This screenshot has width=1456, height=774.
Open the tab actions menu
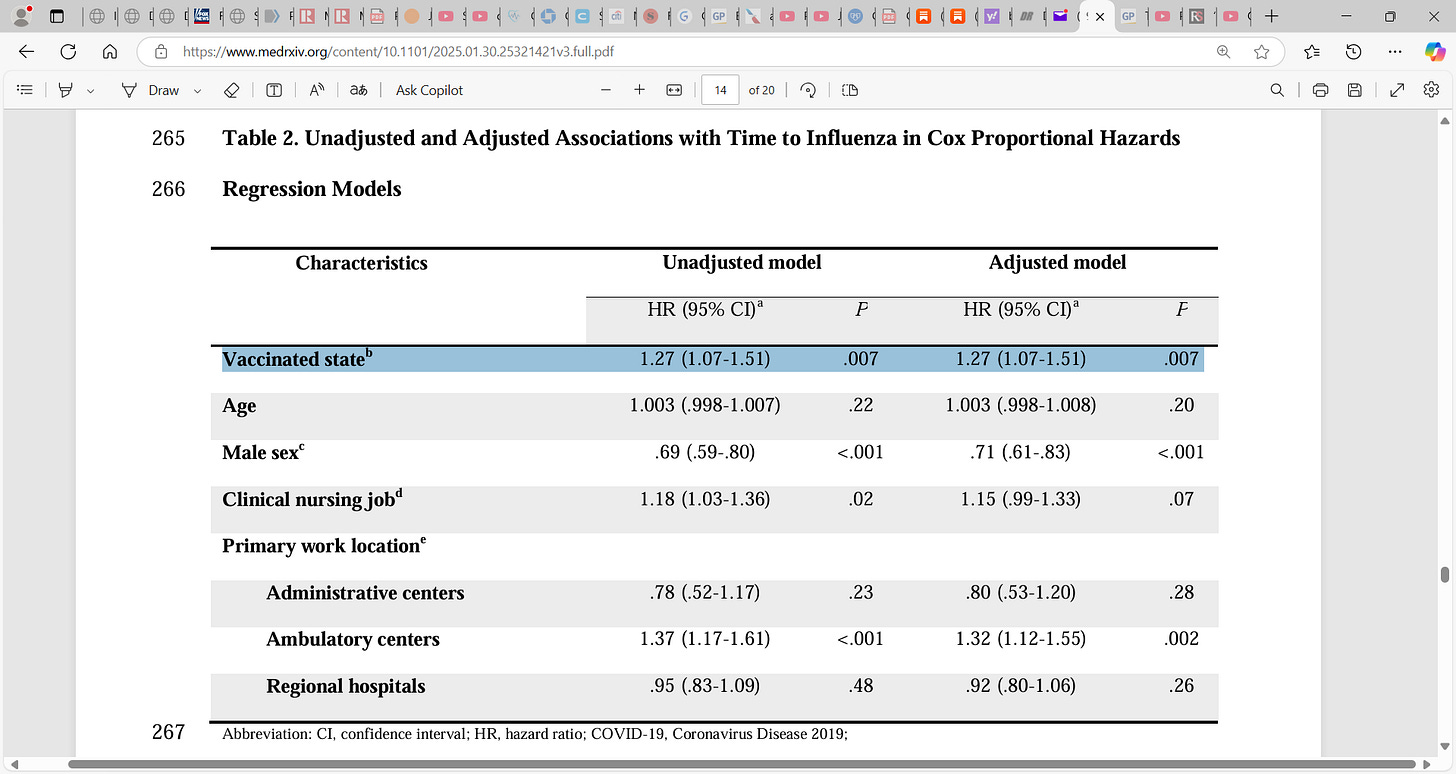pyautogui.click(x=56, y=16)
